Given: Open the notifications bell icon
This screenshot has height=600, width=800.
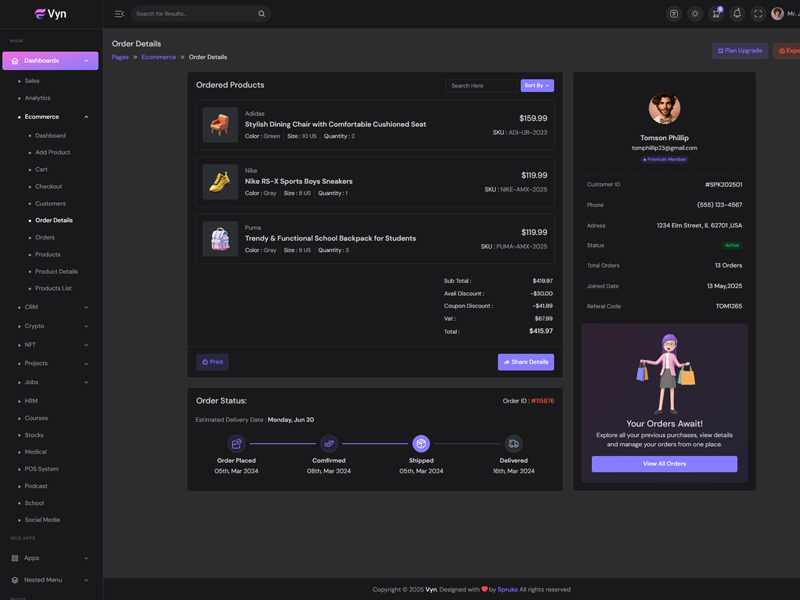Looking at the screenshot, I should 737,14.
